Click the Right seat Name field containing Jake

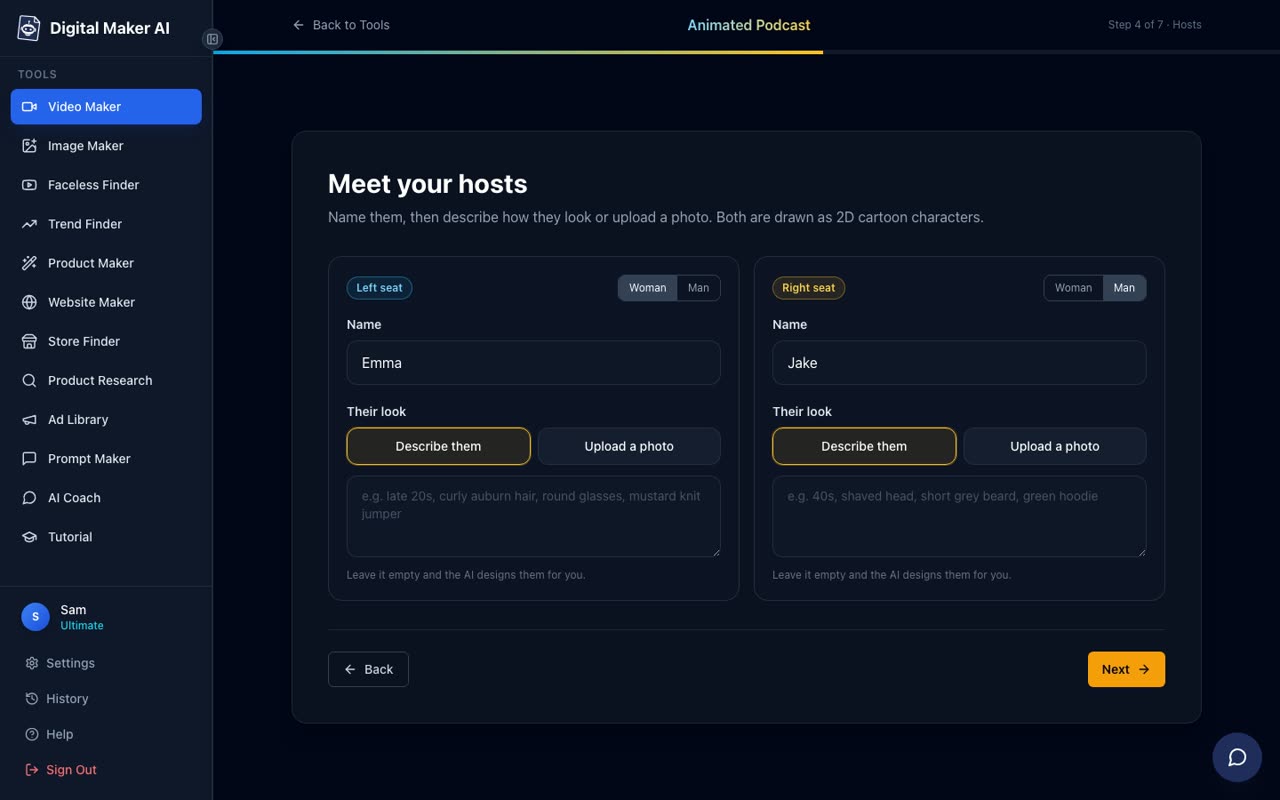(960, 363)
